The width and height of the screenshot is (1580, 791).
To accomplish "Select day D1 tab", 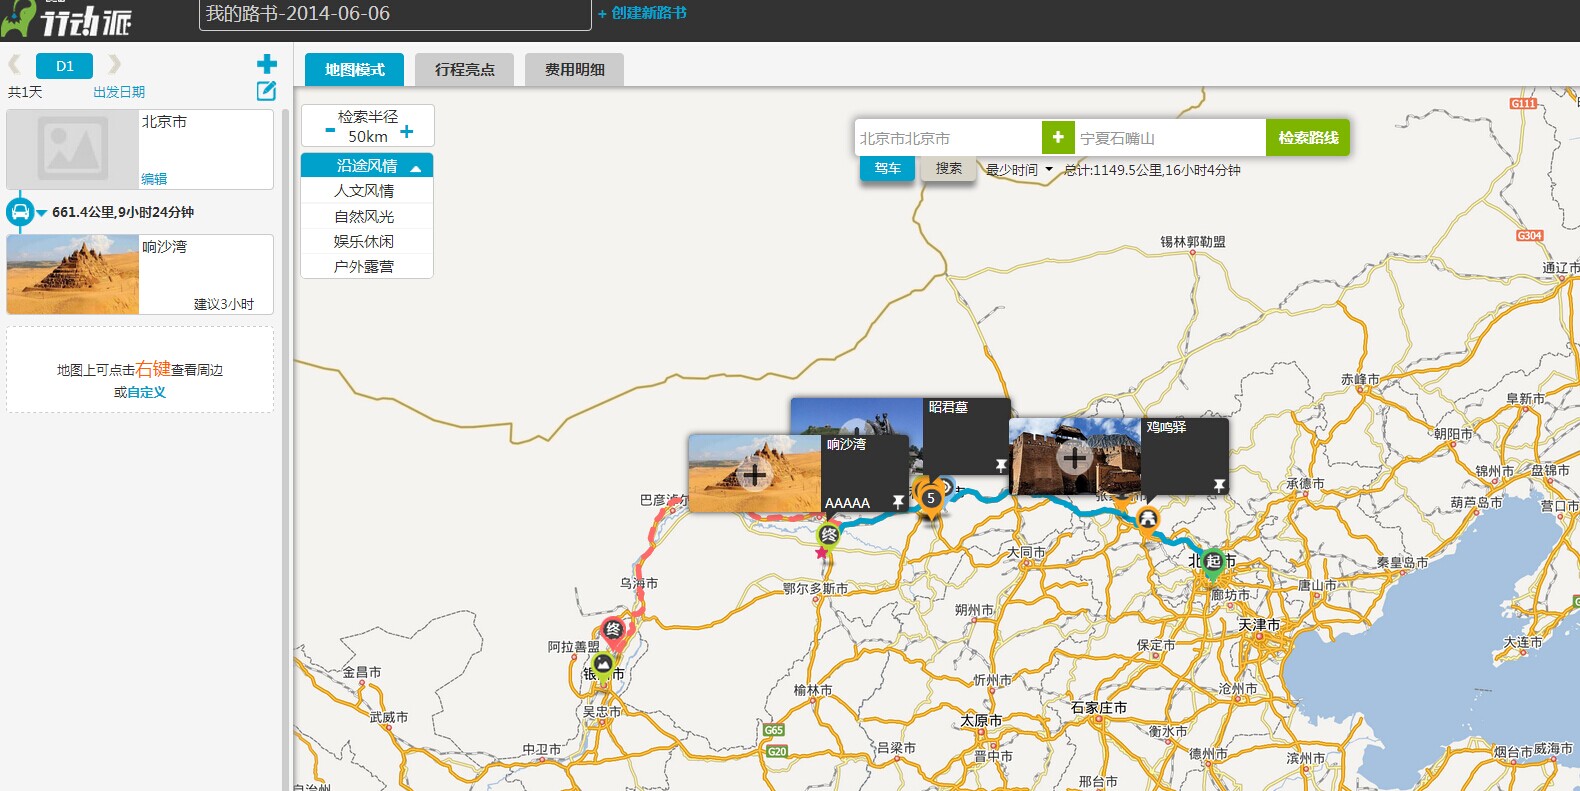I will coord(64,66).
